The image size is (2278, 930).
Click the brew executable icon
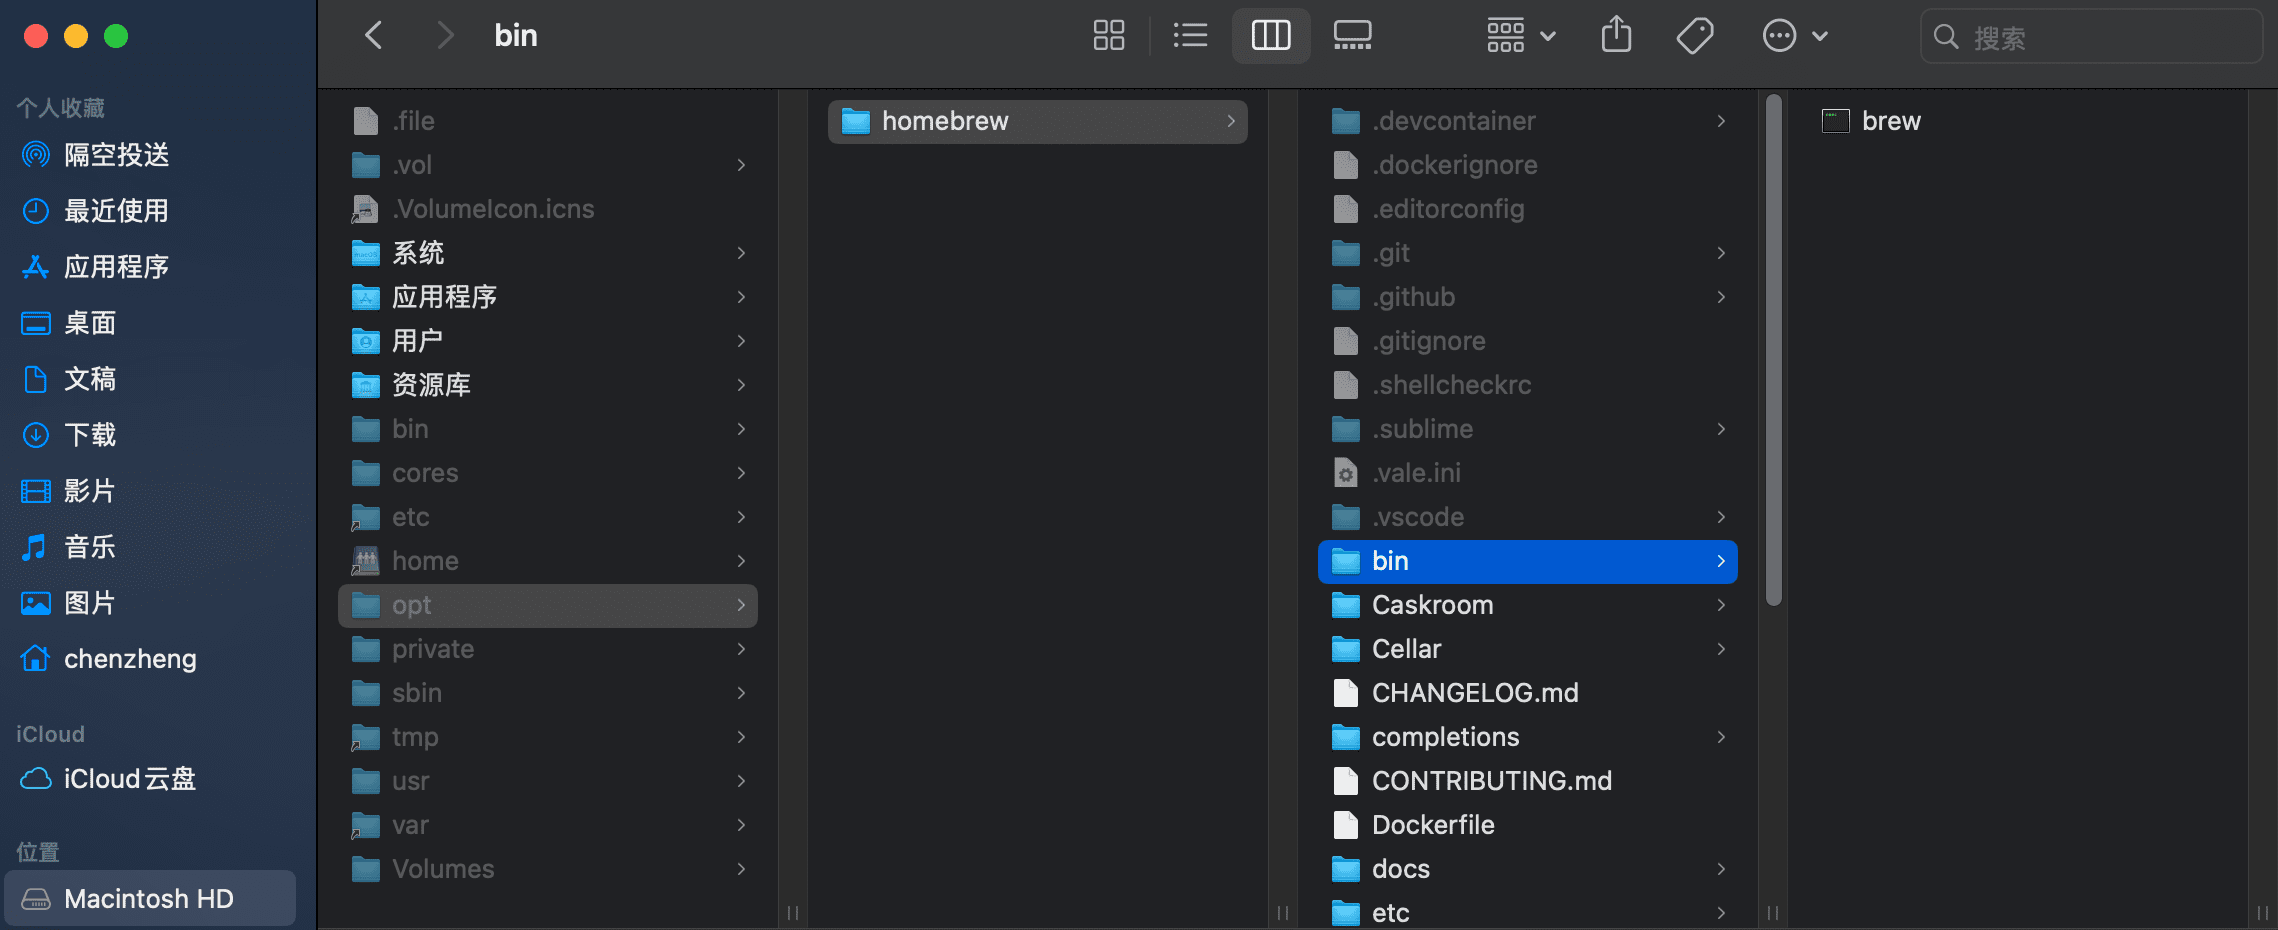click(1836, 121)
